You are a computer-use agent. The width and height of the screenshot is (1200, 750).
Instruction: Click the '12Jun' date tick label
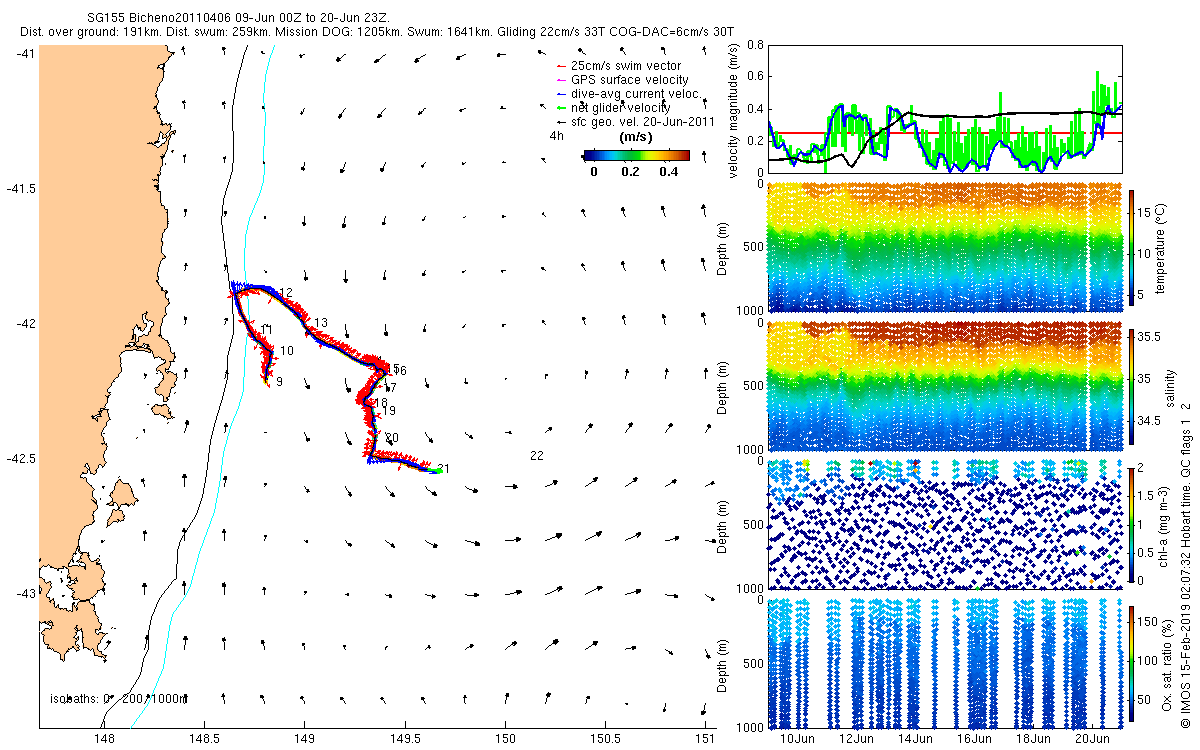856,739
